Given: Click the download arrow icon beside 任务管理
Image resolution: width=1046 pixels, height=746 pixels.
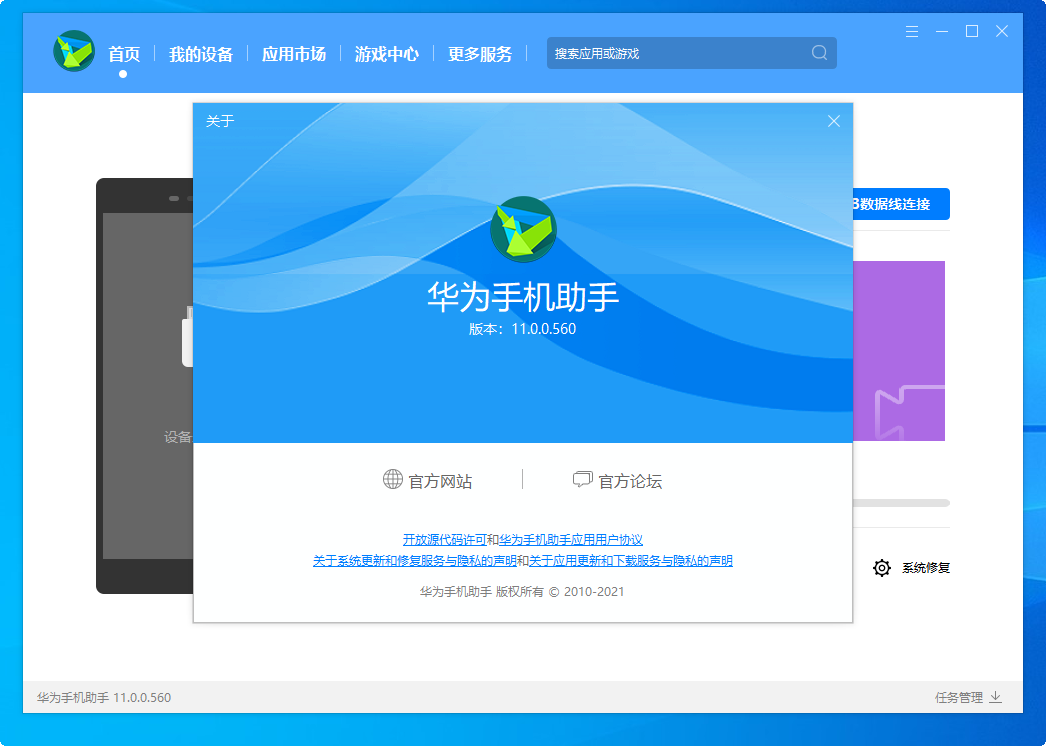Looking at the screenshot, I should (x=995, y=697).
